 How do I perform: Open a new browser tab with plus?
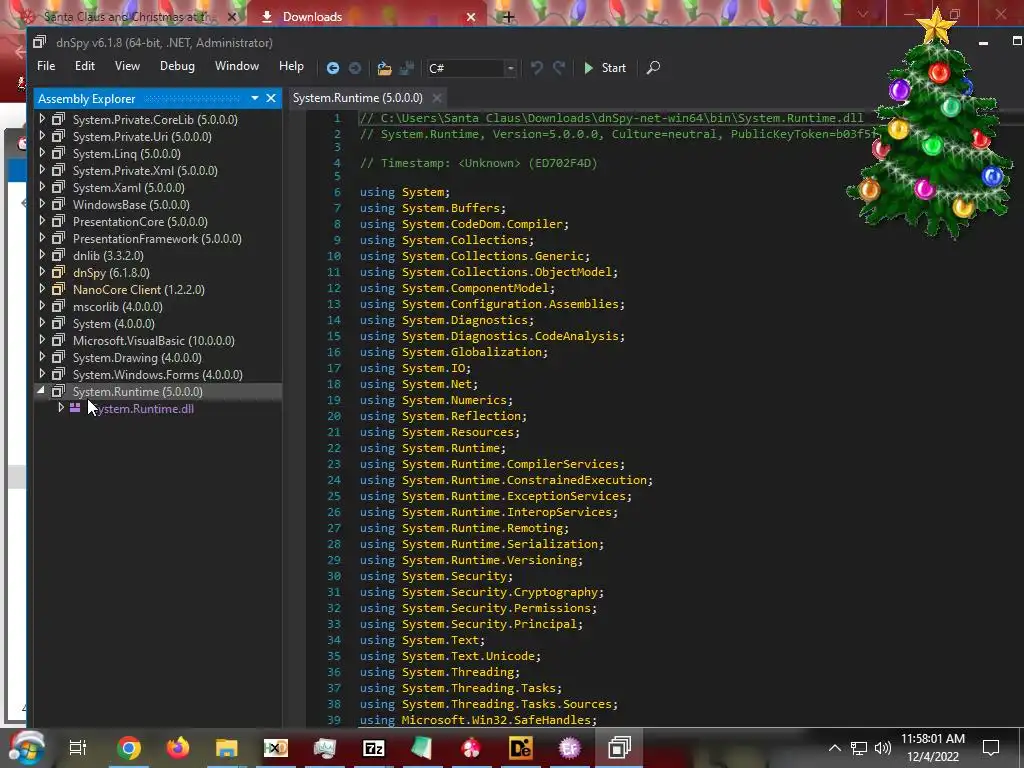point(508,17)
